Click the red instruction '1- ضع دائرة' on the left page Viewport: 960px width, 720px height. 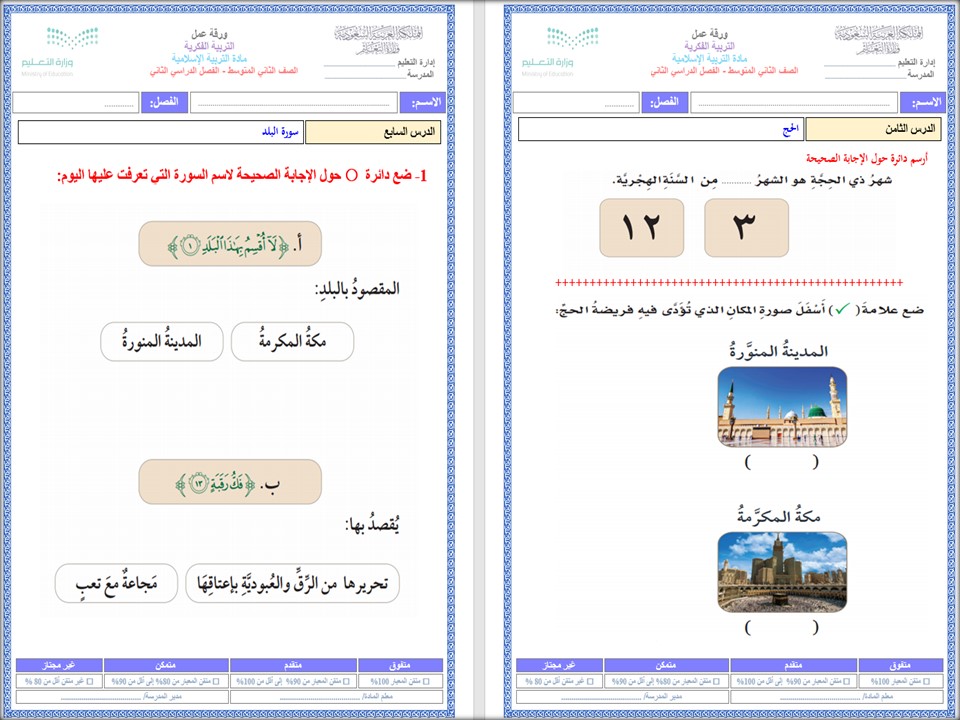[x=242, y=176]
